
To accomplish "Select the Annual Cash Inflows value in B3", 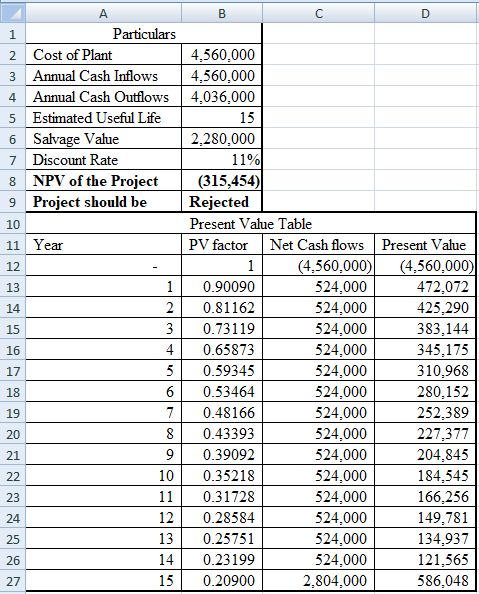I will [222, 76].
